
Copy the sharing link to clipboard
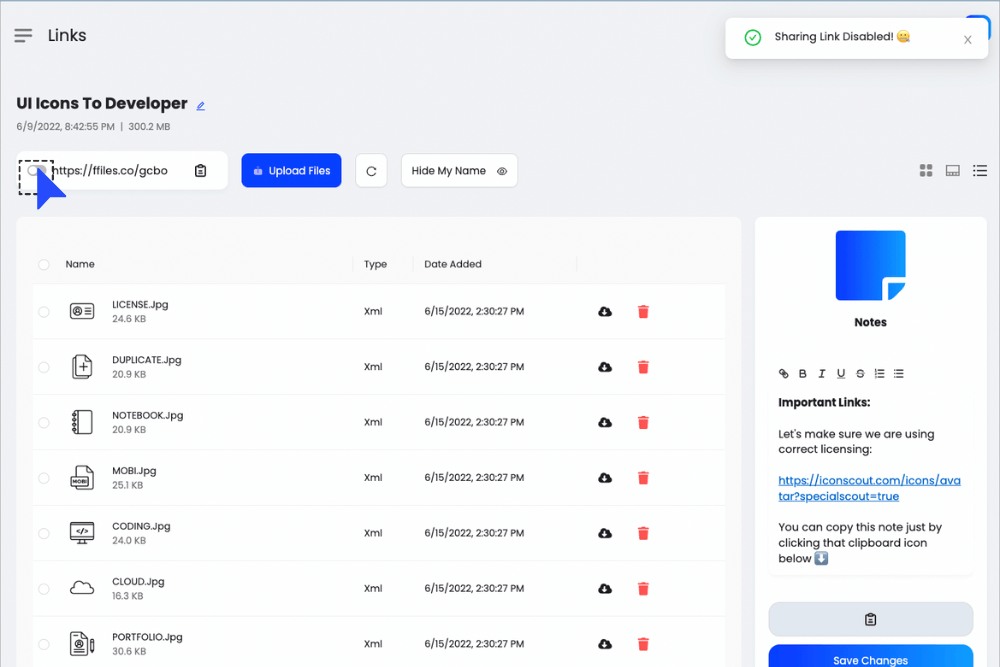coord(200,171)
